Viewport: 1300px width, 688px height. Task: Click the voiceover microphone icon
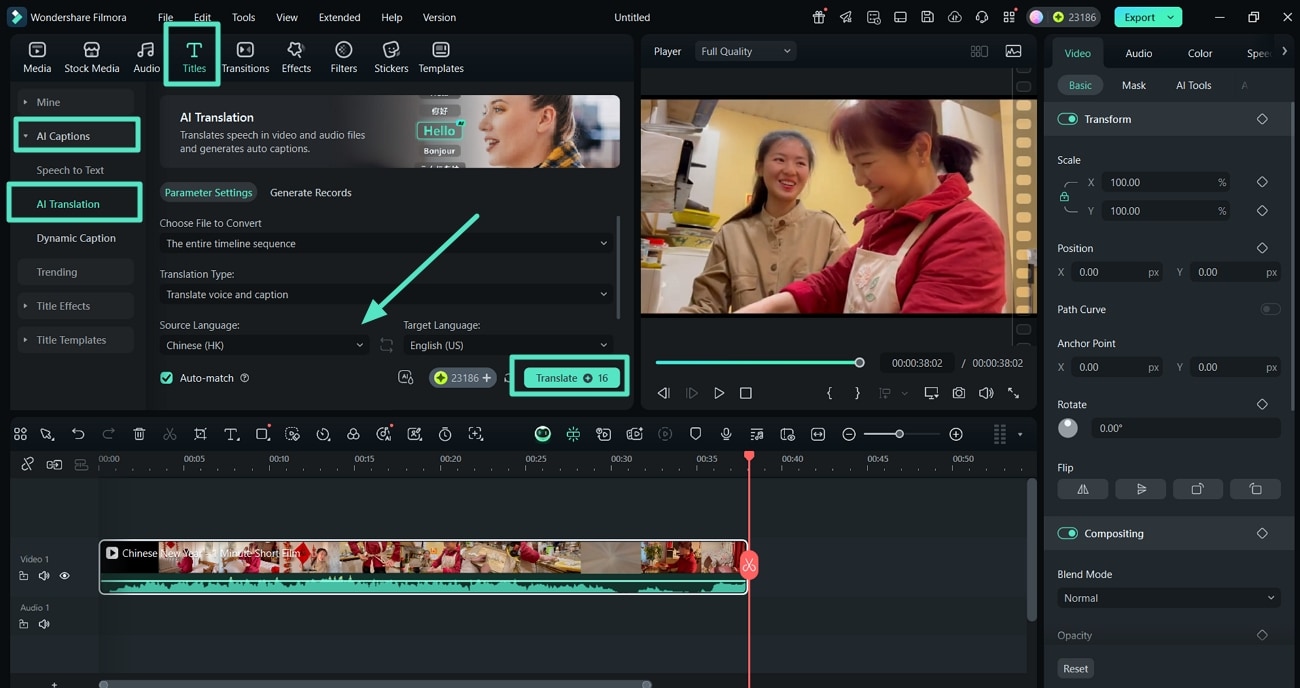[726, 434]
